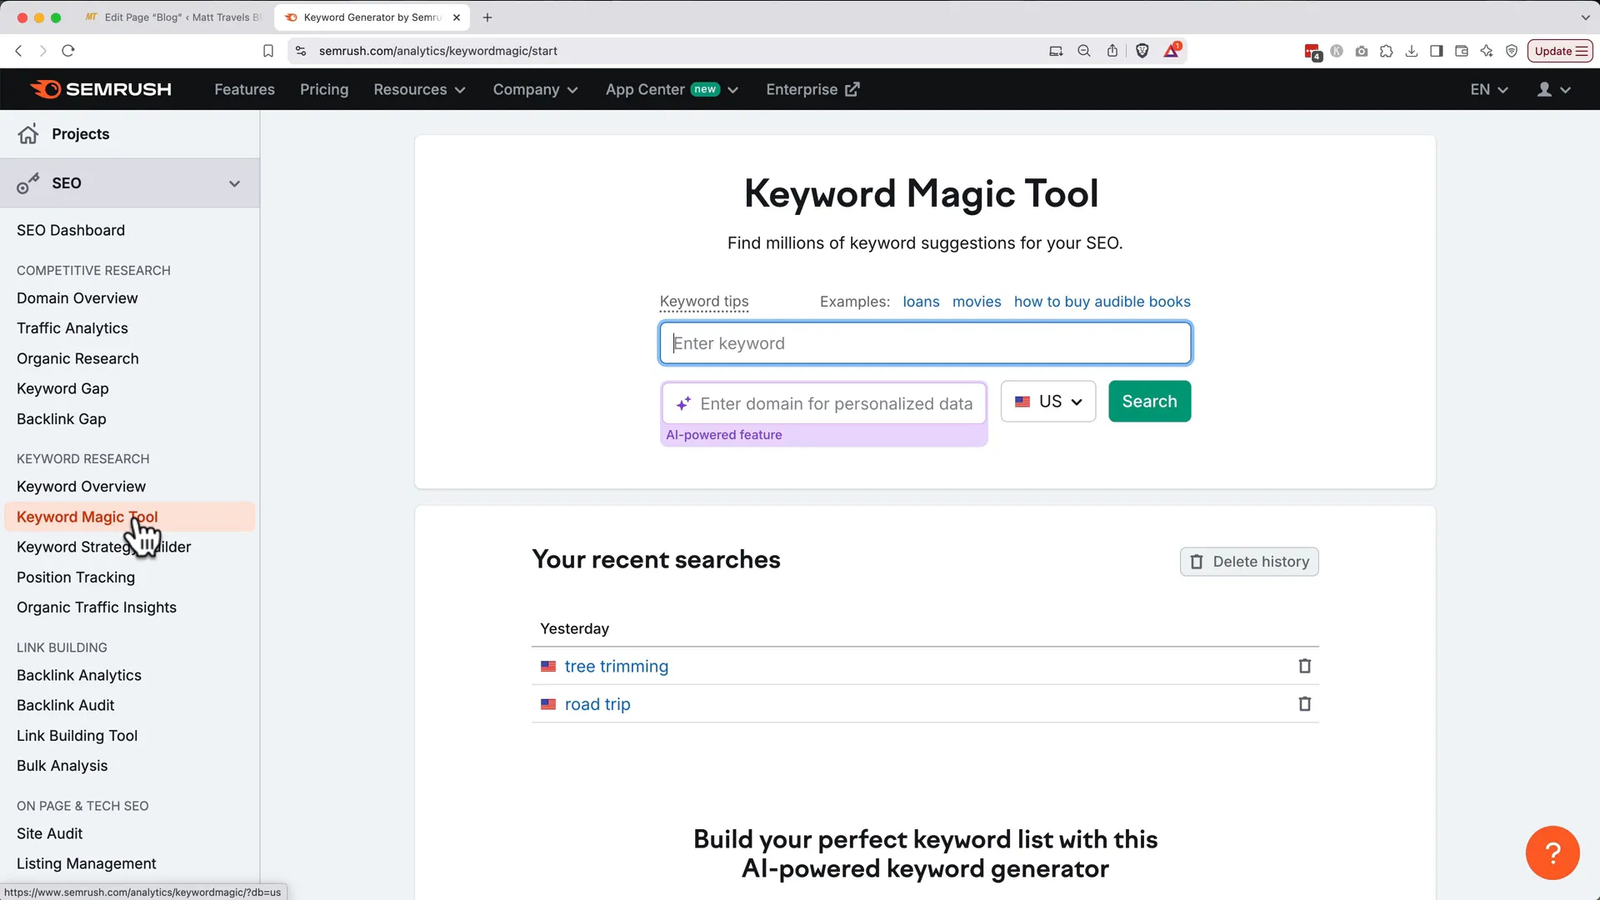Open the extensions puzzle icon
This screenshot has height=900, width=1600.
pos(1386,51)
